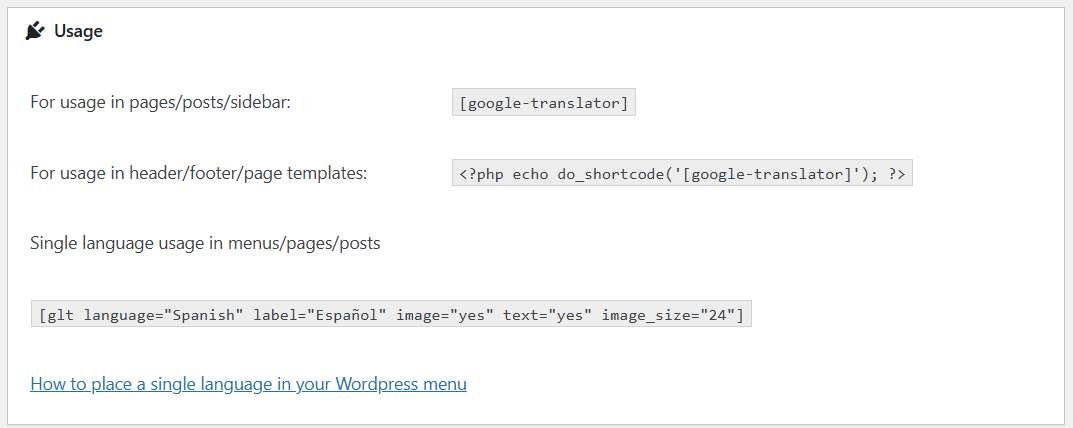The height and width of the screenshot is (428, 1073).
Task: Click the closing ?> tag in the PHP snippet
Action: click(x=896, y=174)
